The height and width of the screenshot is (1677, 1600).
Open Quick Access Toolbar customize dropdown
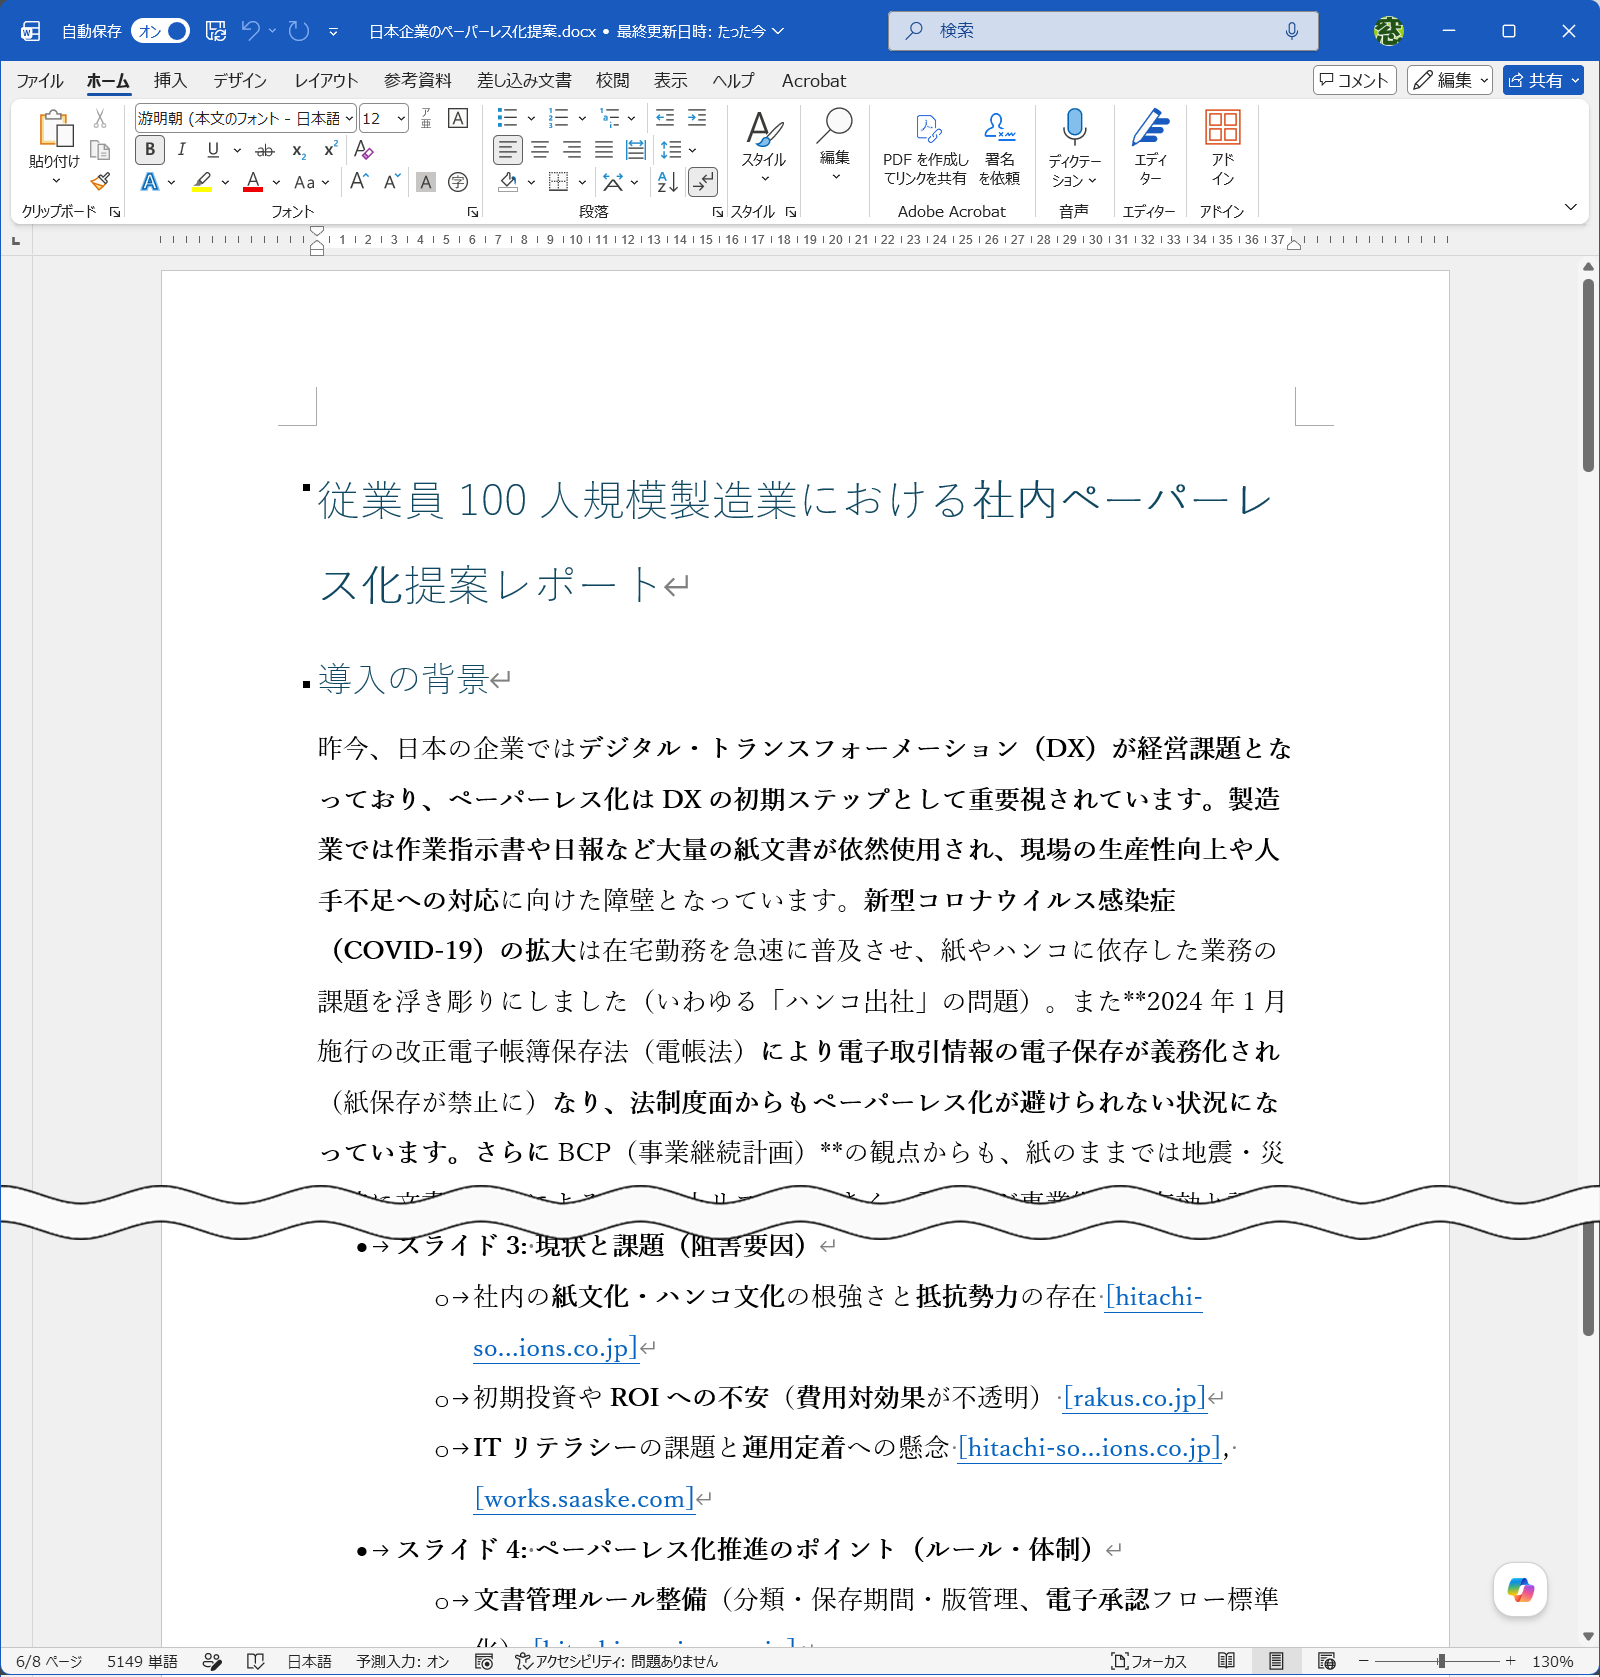coord(333,31)
